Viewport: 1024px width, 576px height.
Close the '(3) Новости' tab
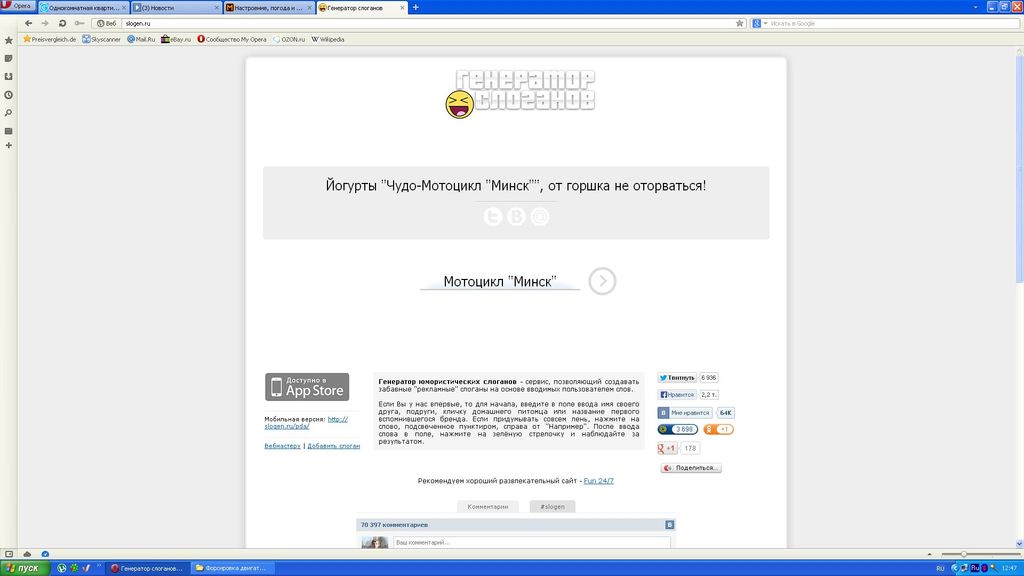pos(217,8)
